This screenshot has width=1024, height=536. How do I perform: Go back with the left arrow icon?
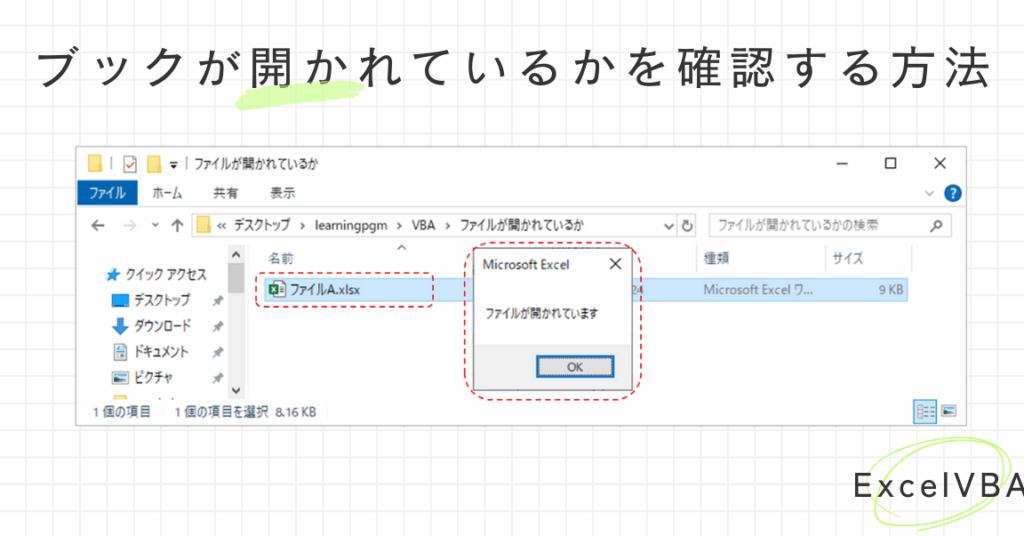98,225
